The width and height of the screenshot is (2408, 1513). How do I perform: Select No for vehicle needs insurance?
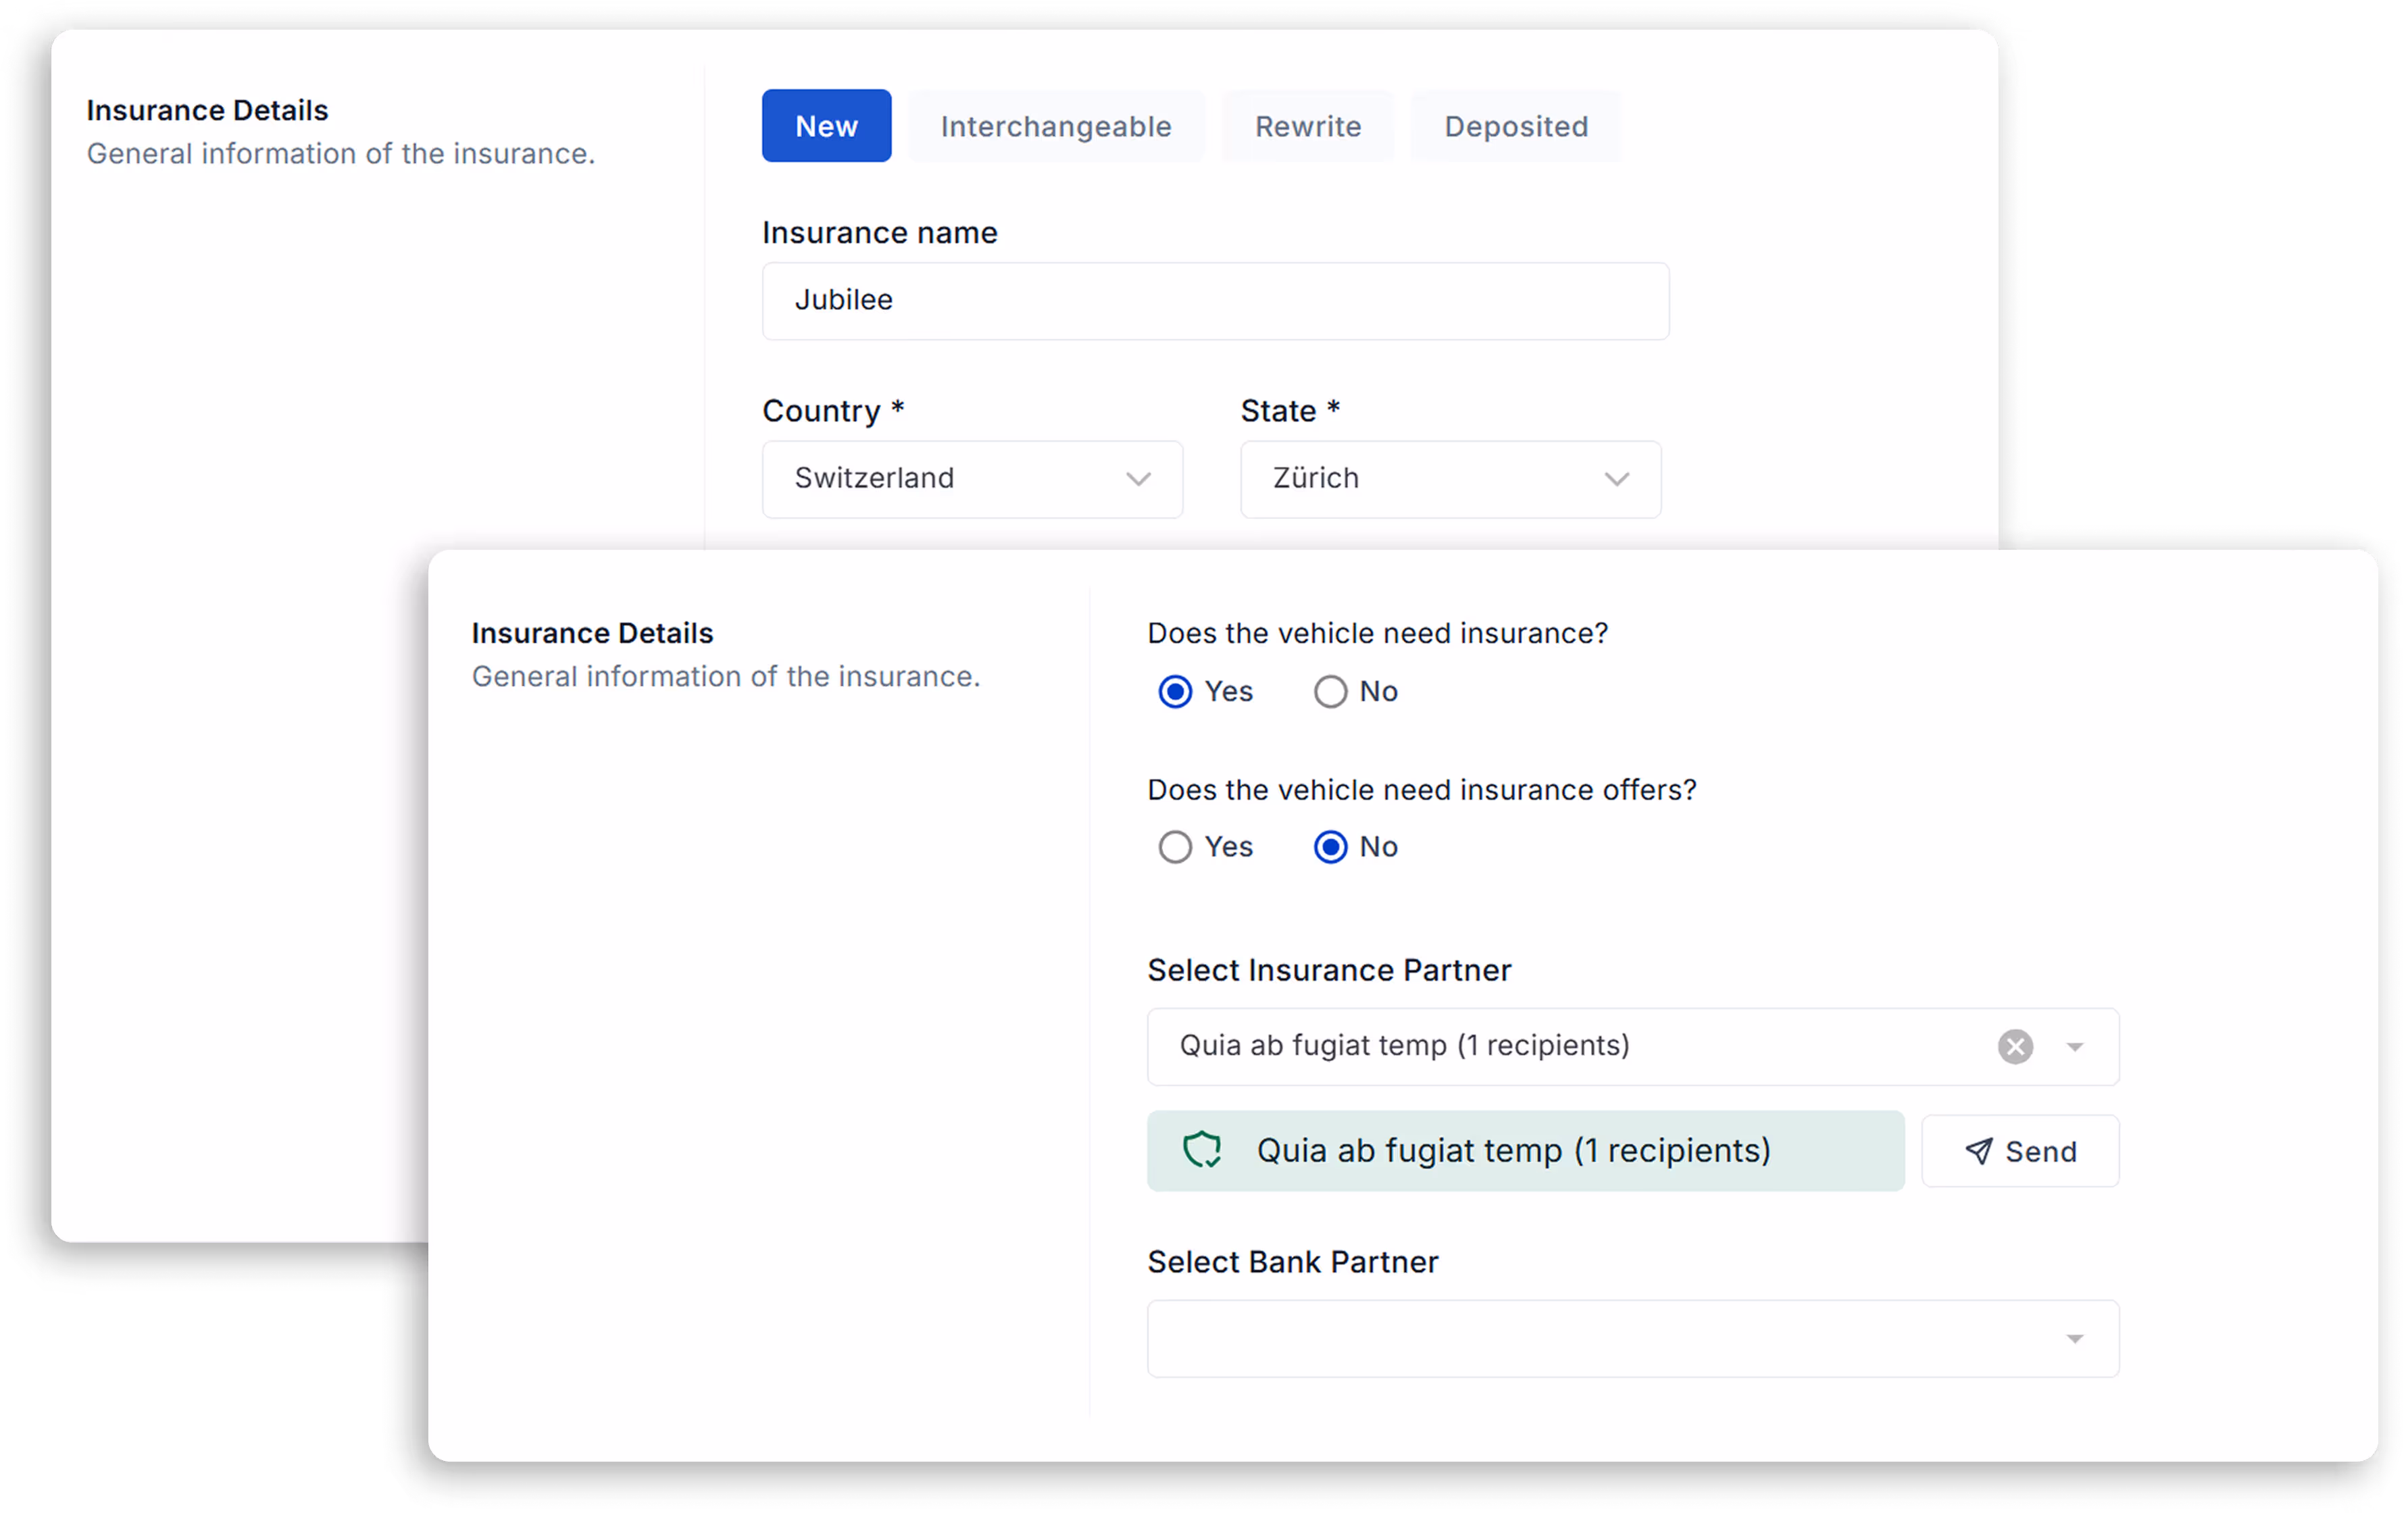(1330, 692)
